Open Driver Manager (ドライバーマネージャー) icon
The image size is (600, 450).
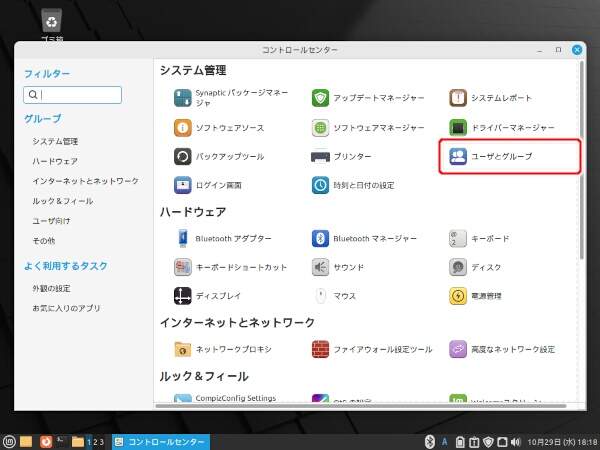[458, 128]
